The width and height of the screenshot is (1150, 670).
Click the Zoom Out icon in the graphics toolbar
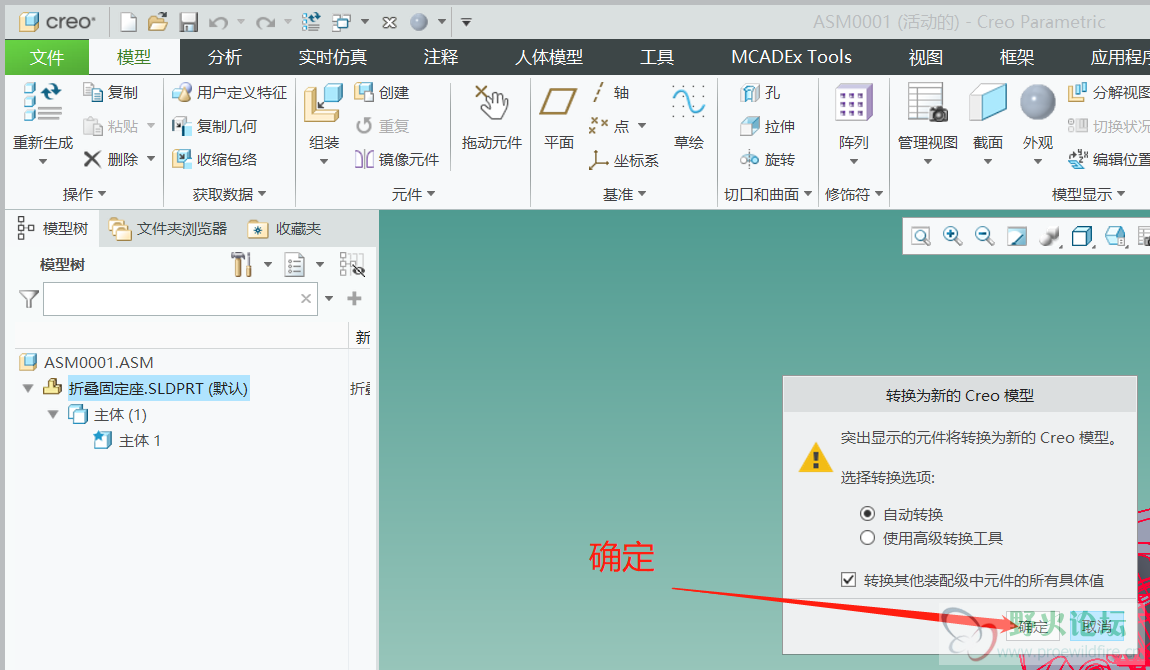click(984, 236)
